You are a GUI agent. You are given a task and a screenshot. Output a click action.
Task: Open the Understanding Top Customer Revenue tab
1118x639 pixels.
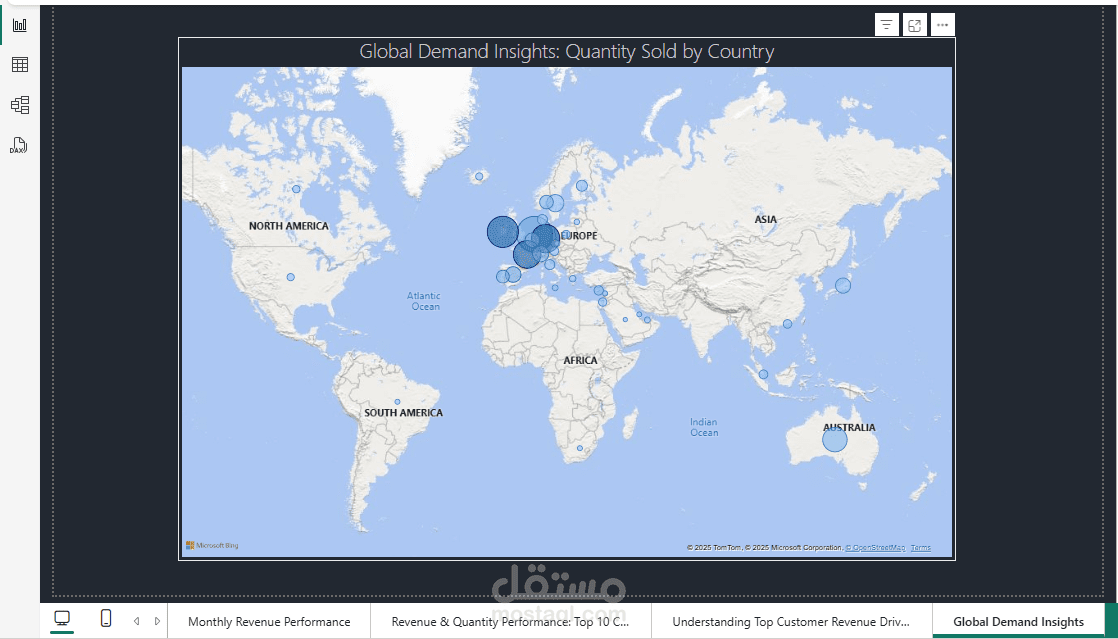pos(791,622)
